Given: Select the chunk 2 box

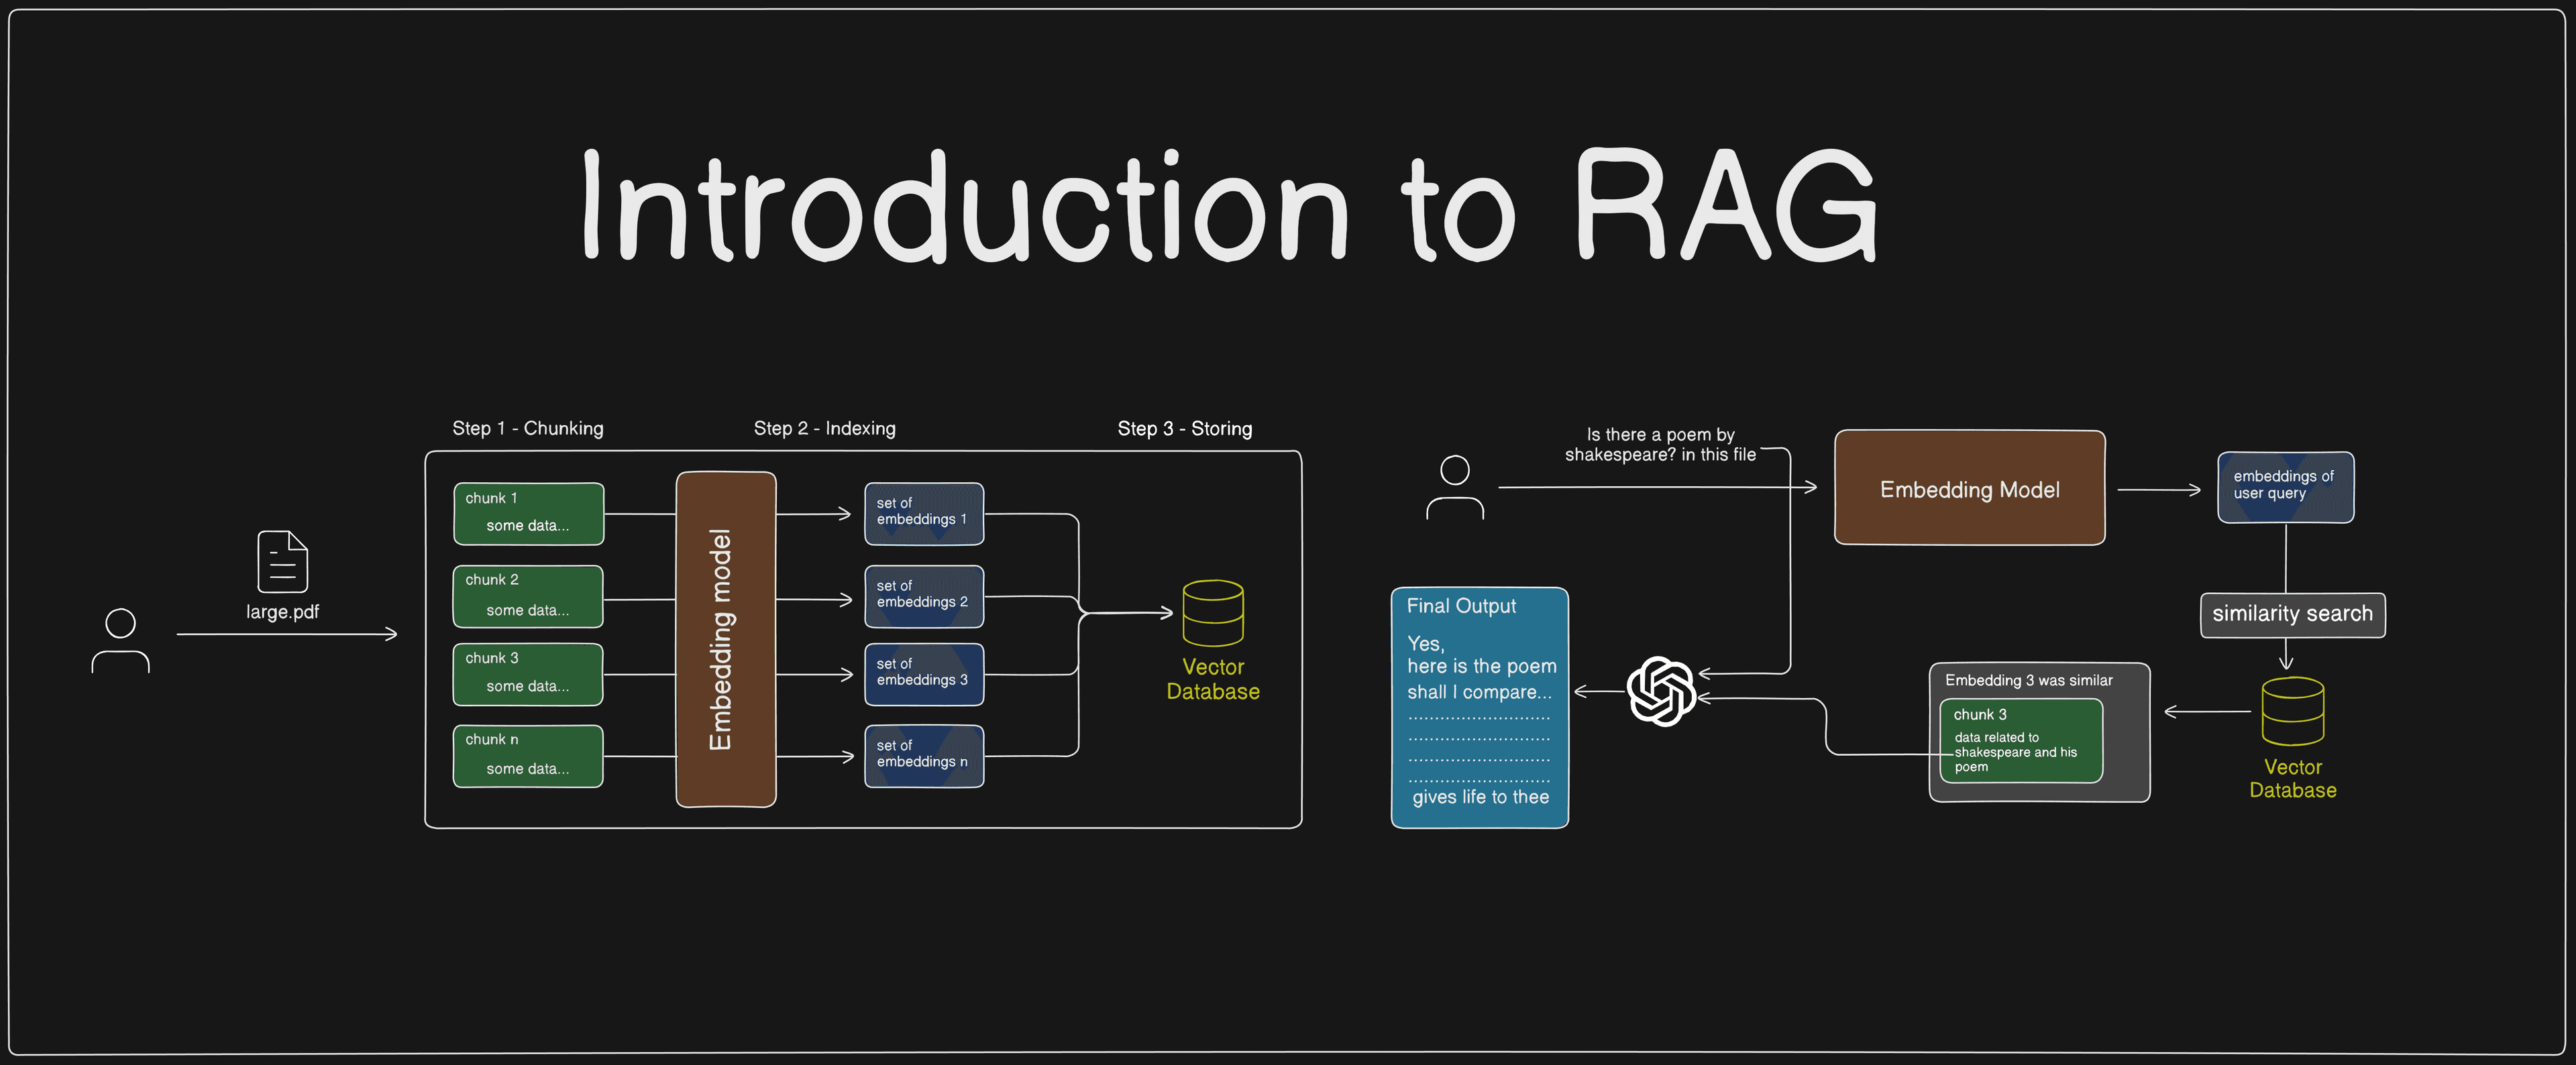Looking at the screenshot, I should (x=527, y=595).
